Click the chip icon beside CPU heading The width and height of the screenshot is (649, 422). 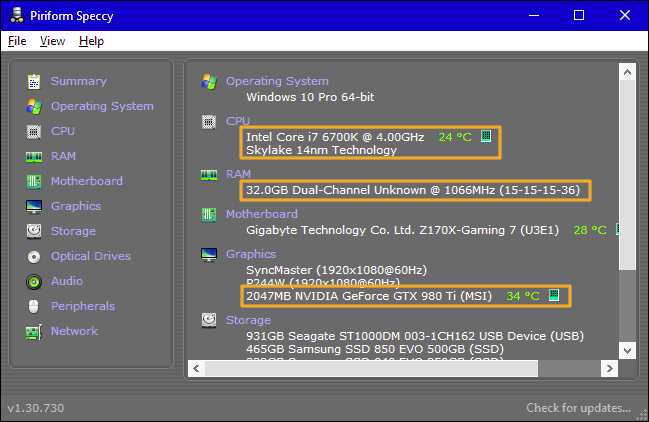pyautogui.click(x=209, y=122)
